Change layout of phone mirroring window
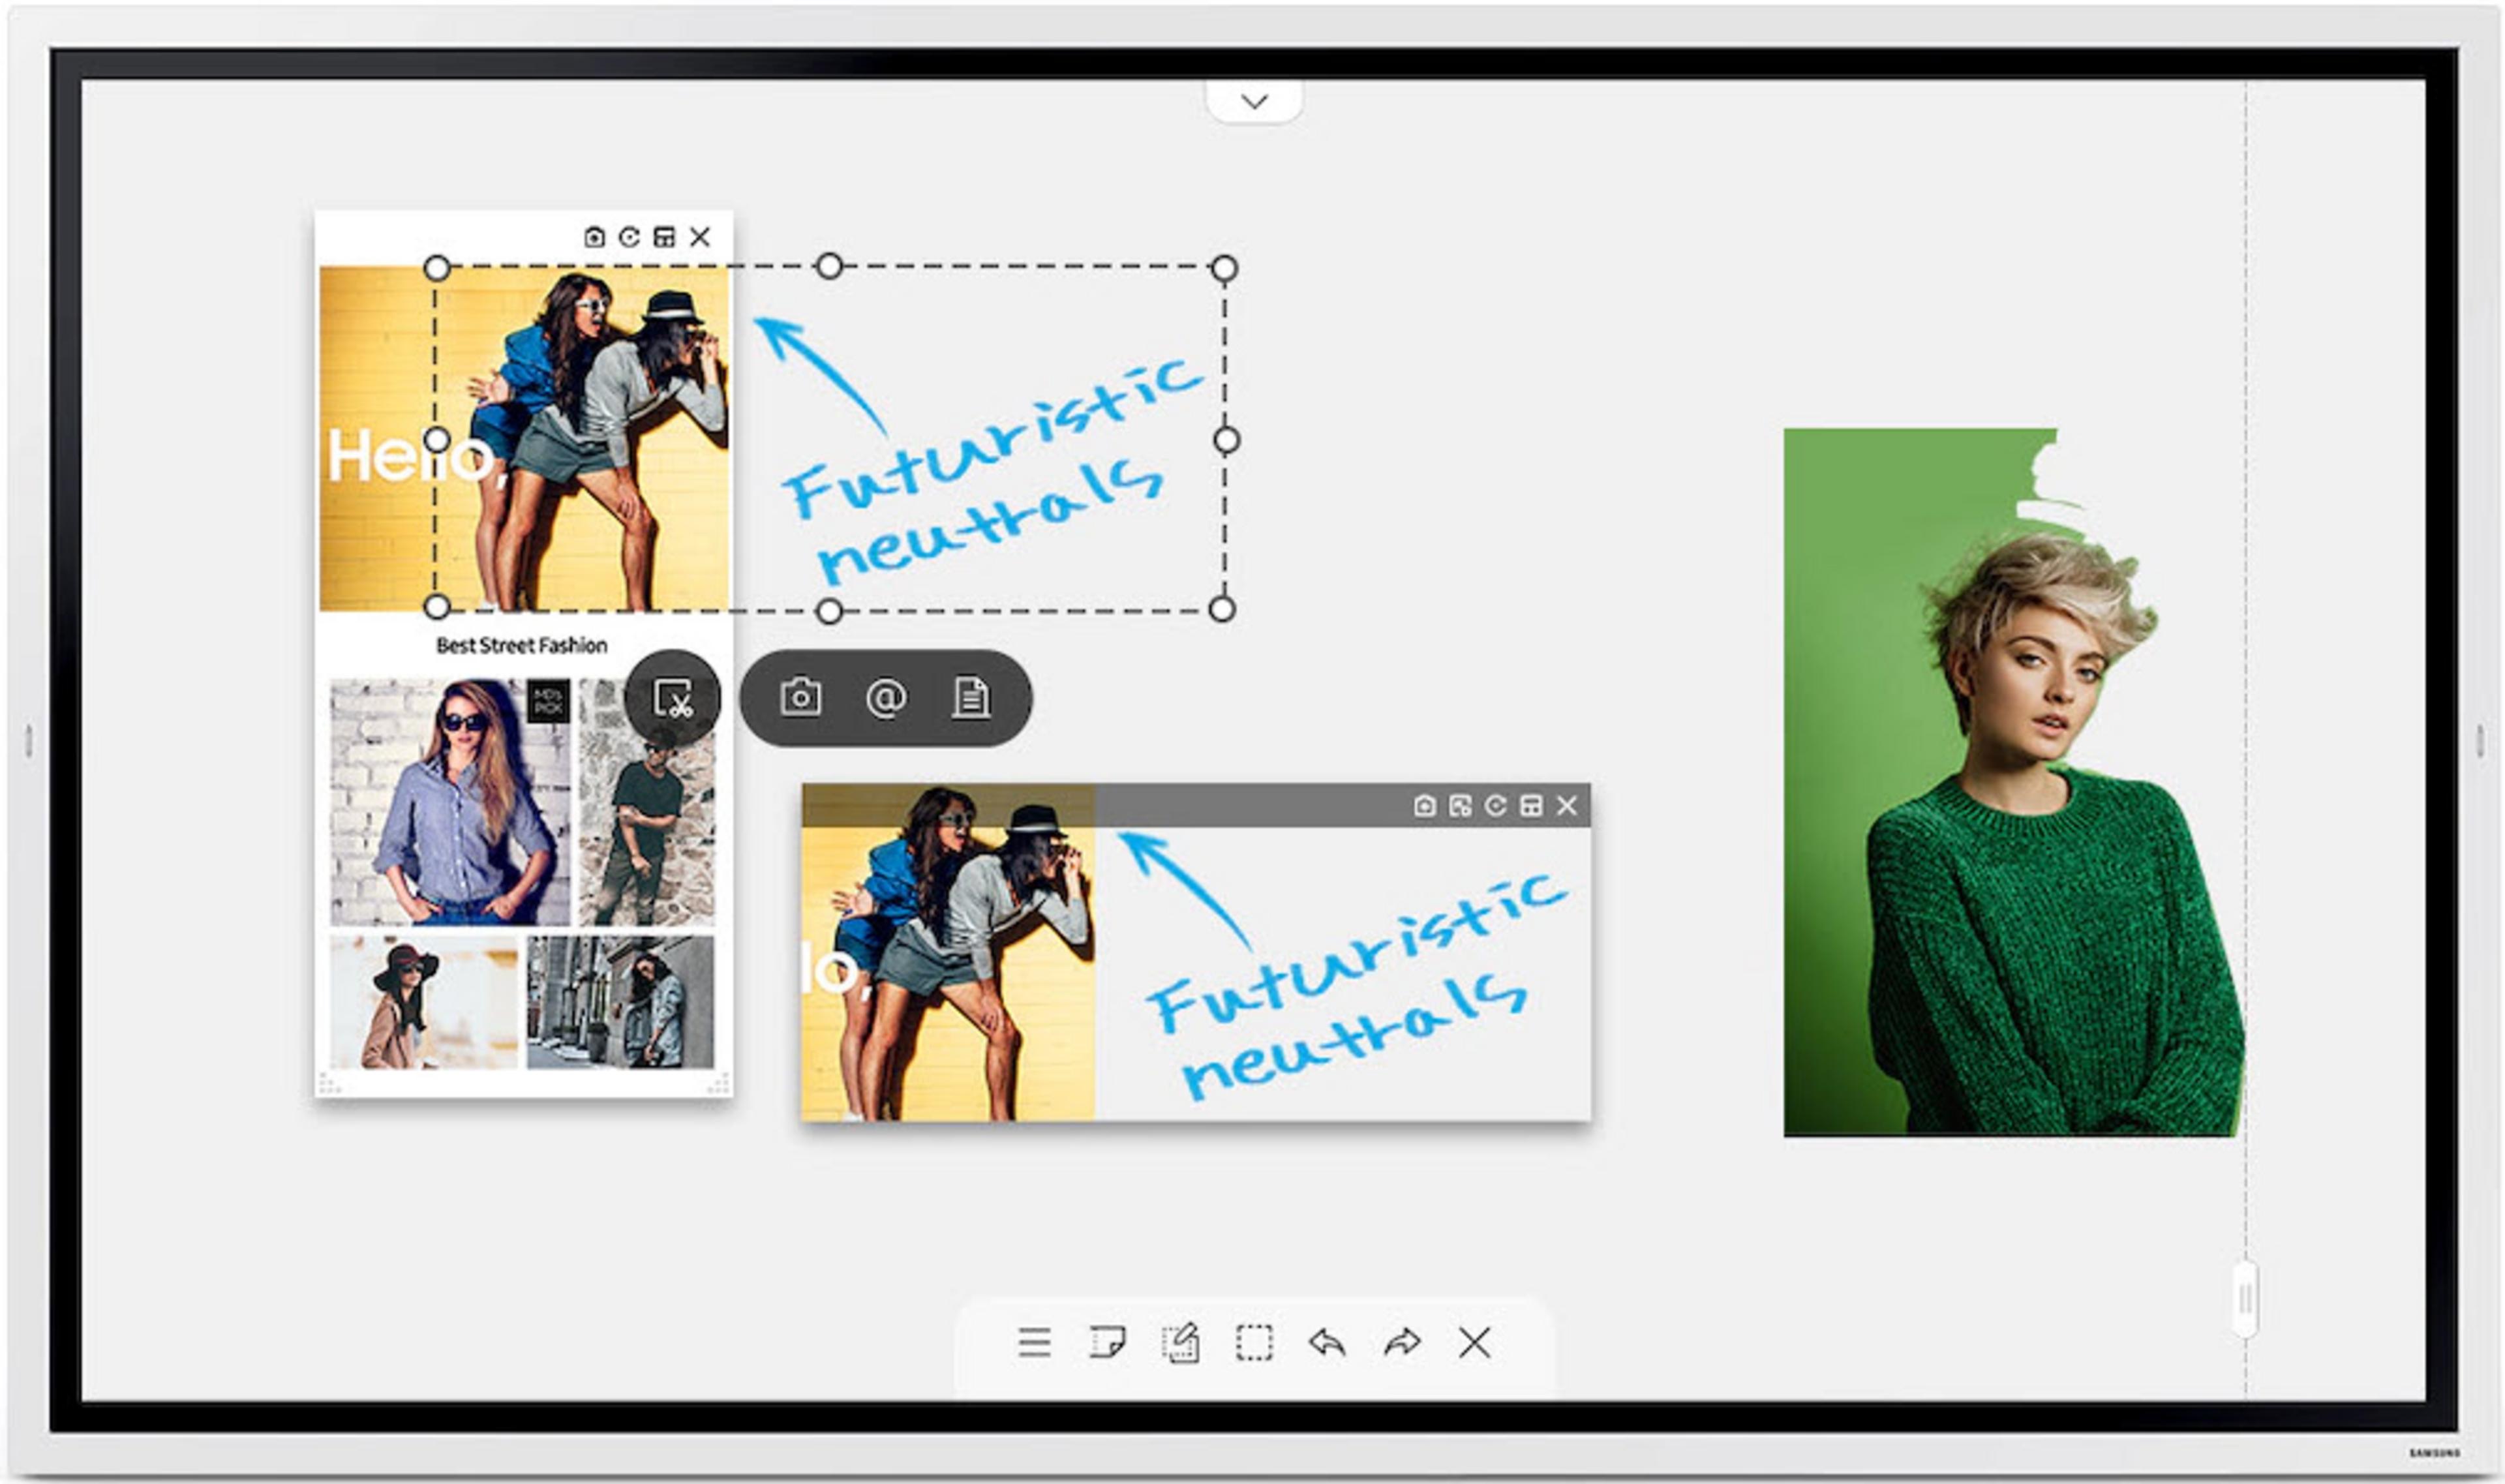This screenshot has width=2505, height=1484. [x=664, y=237]
